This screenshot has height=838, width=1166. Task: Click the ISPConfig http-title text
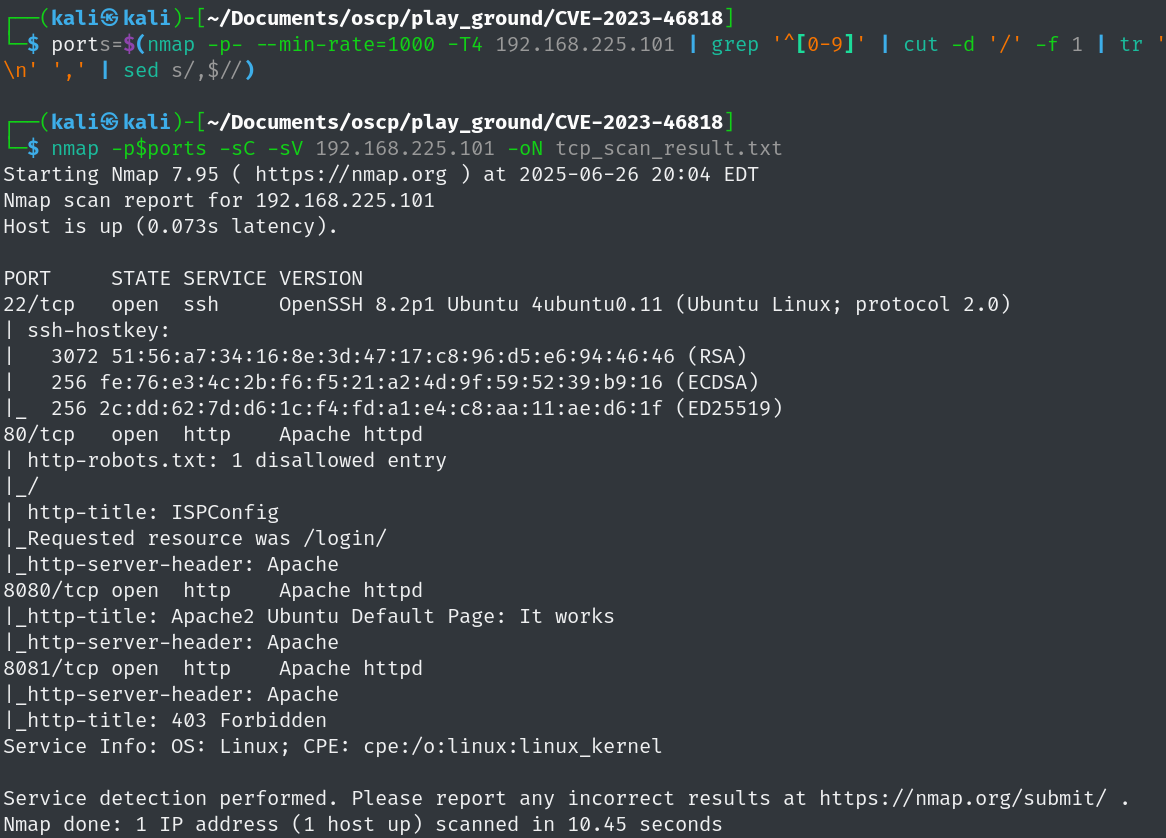tap(225, 513)
